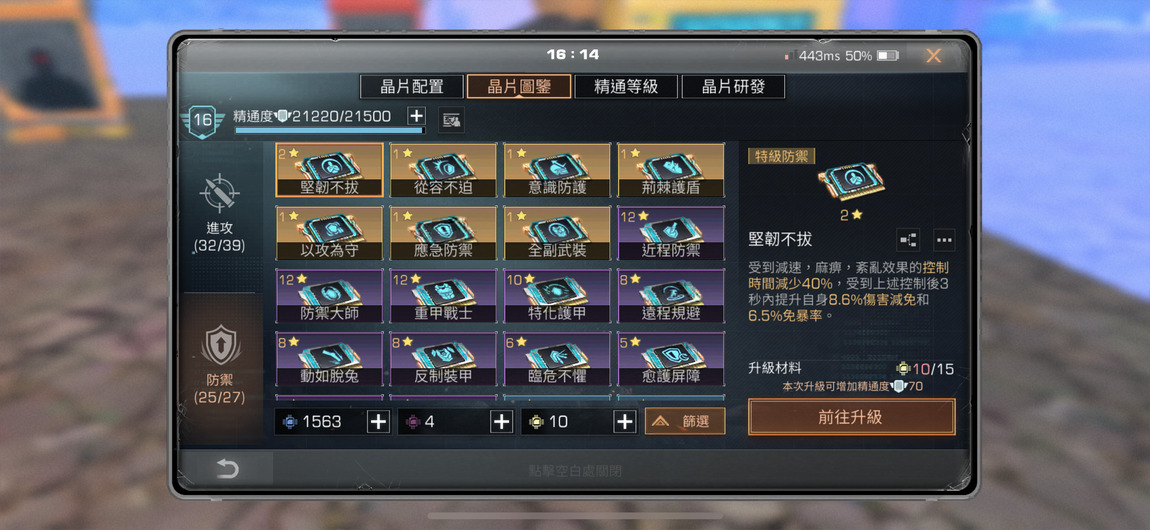Screen dimensions: 1150x530
Task: Expand the 篩選 filter menu
Action: click(685, 422)
